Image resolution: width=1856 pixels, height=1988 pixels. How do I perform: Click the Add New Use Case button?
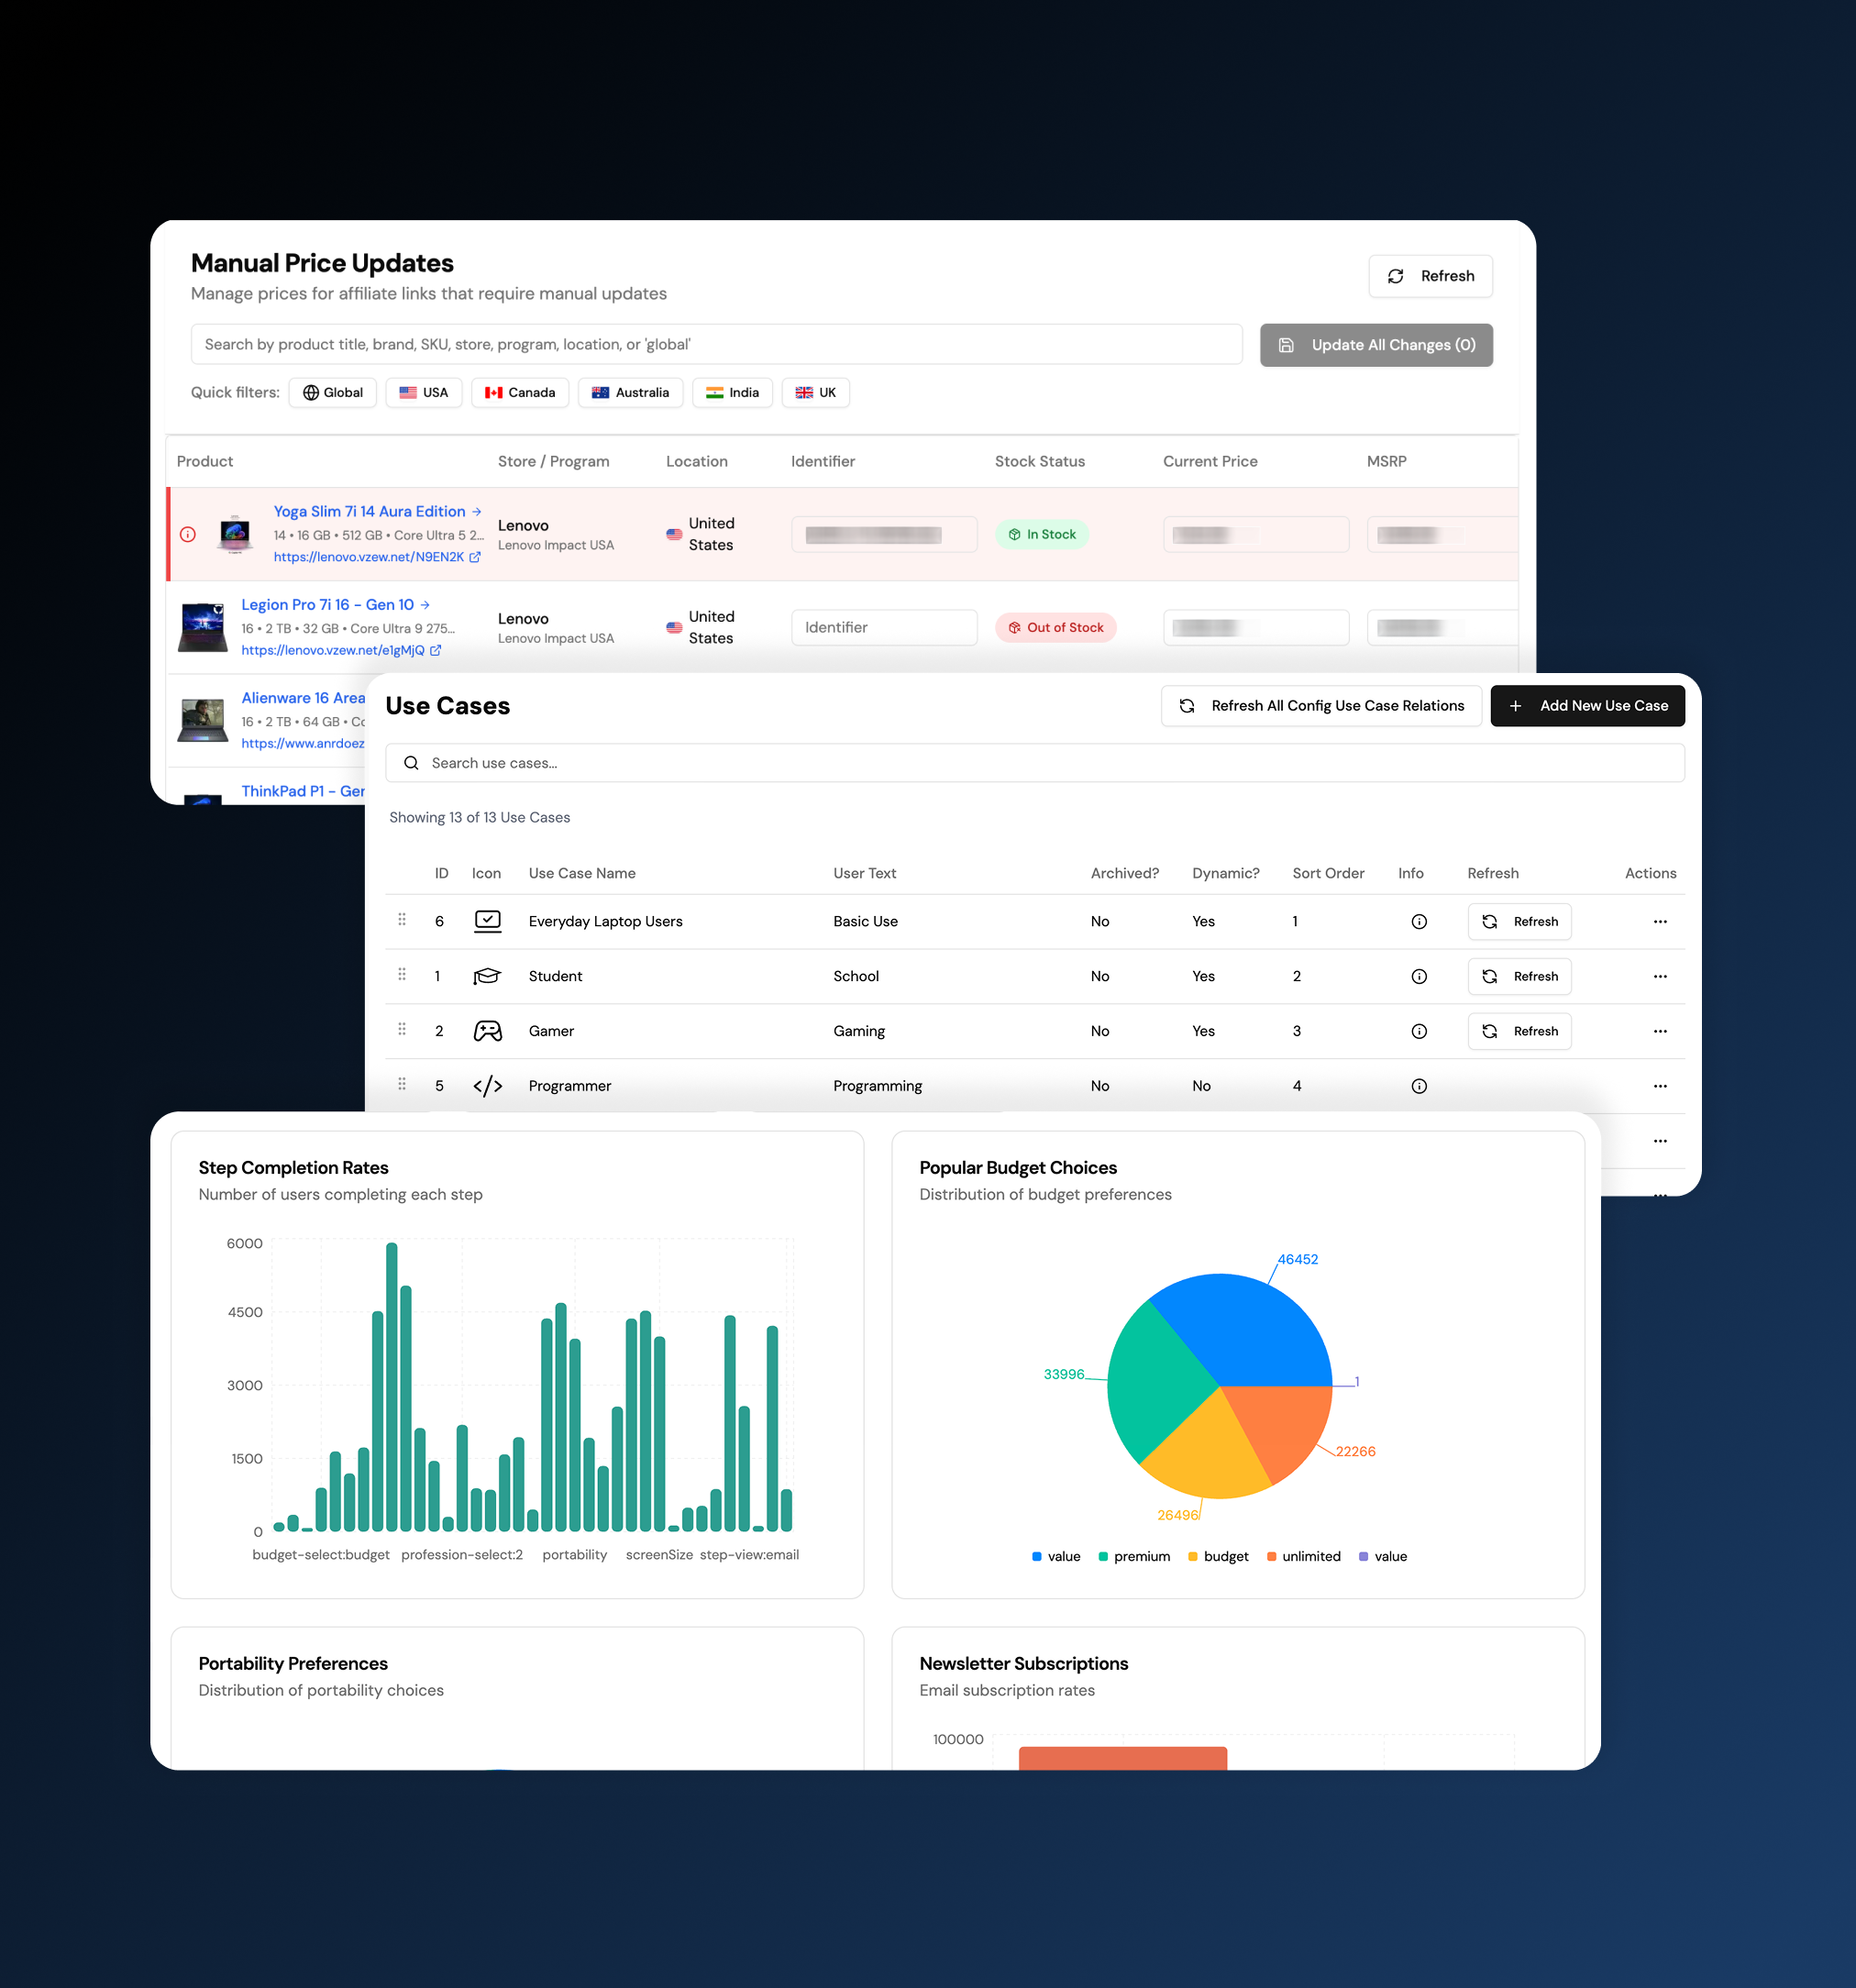tap(1587, 706)
